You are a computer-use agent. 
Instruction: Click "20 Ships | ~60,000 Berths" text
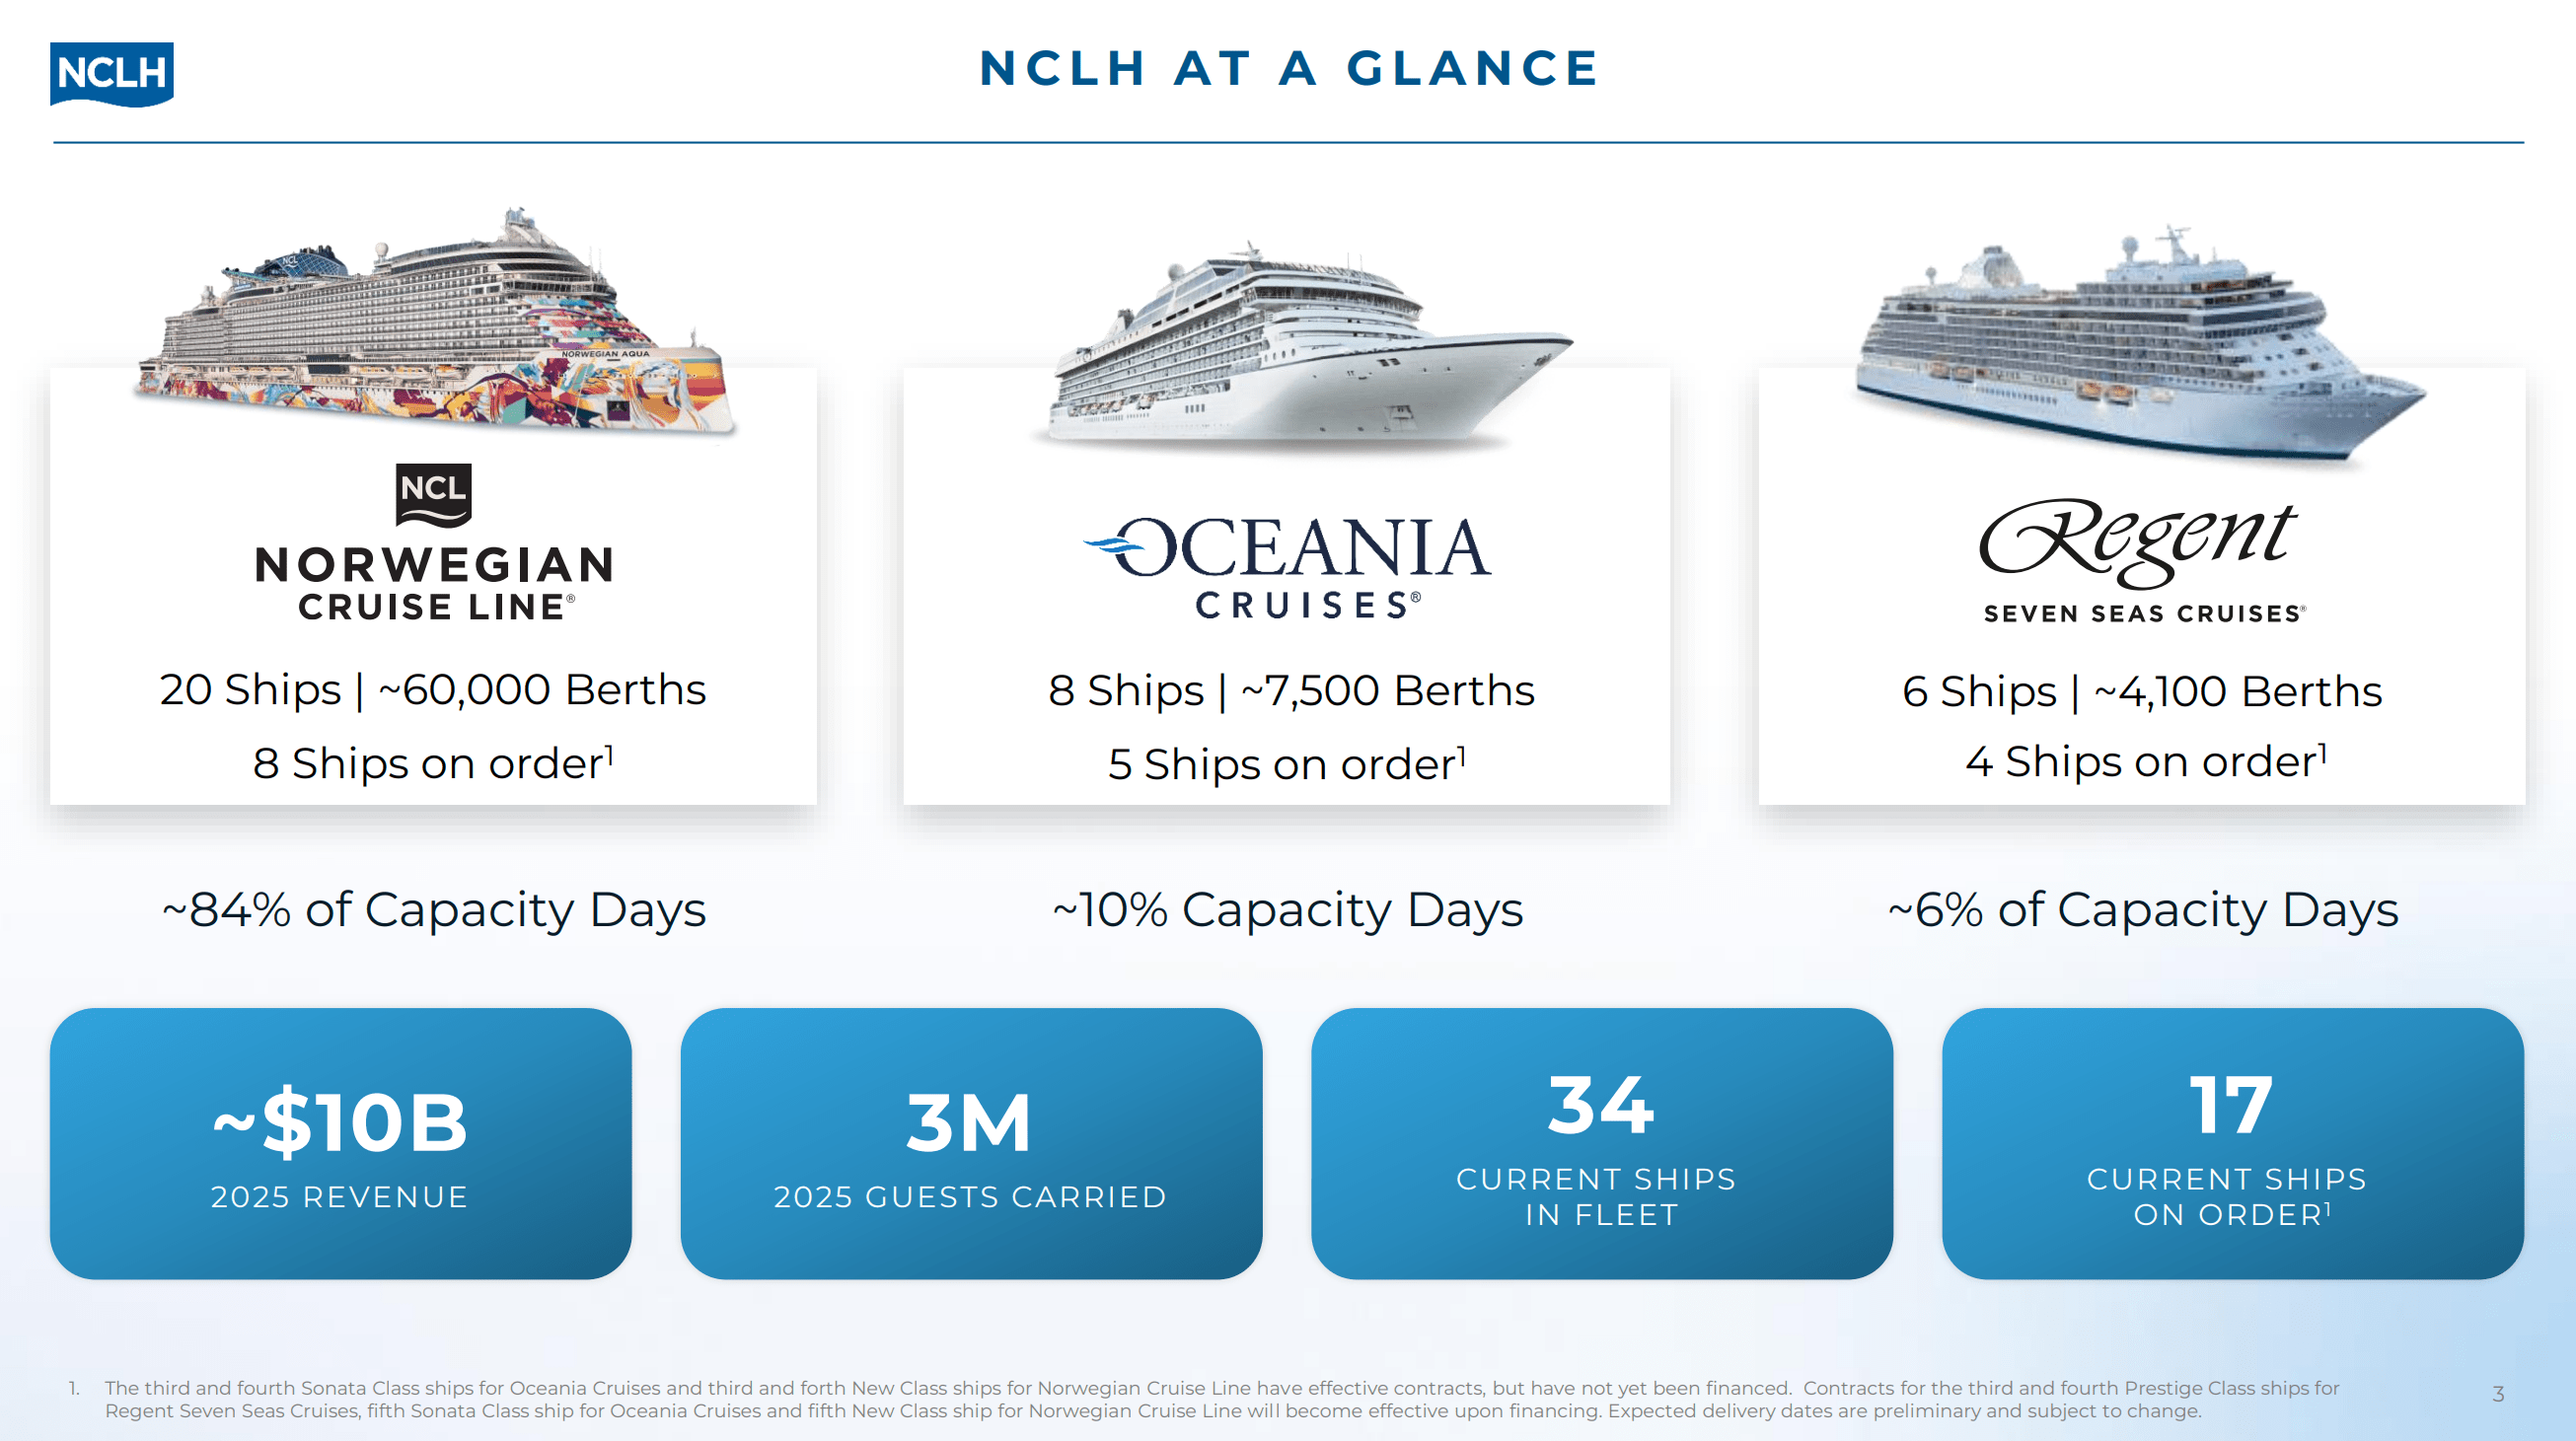433,689
